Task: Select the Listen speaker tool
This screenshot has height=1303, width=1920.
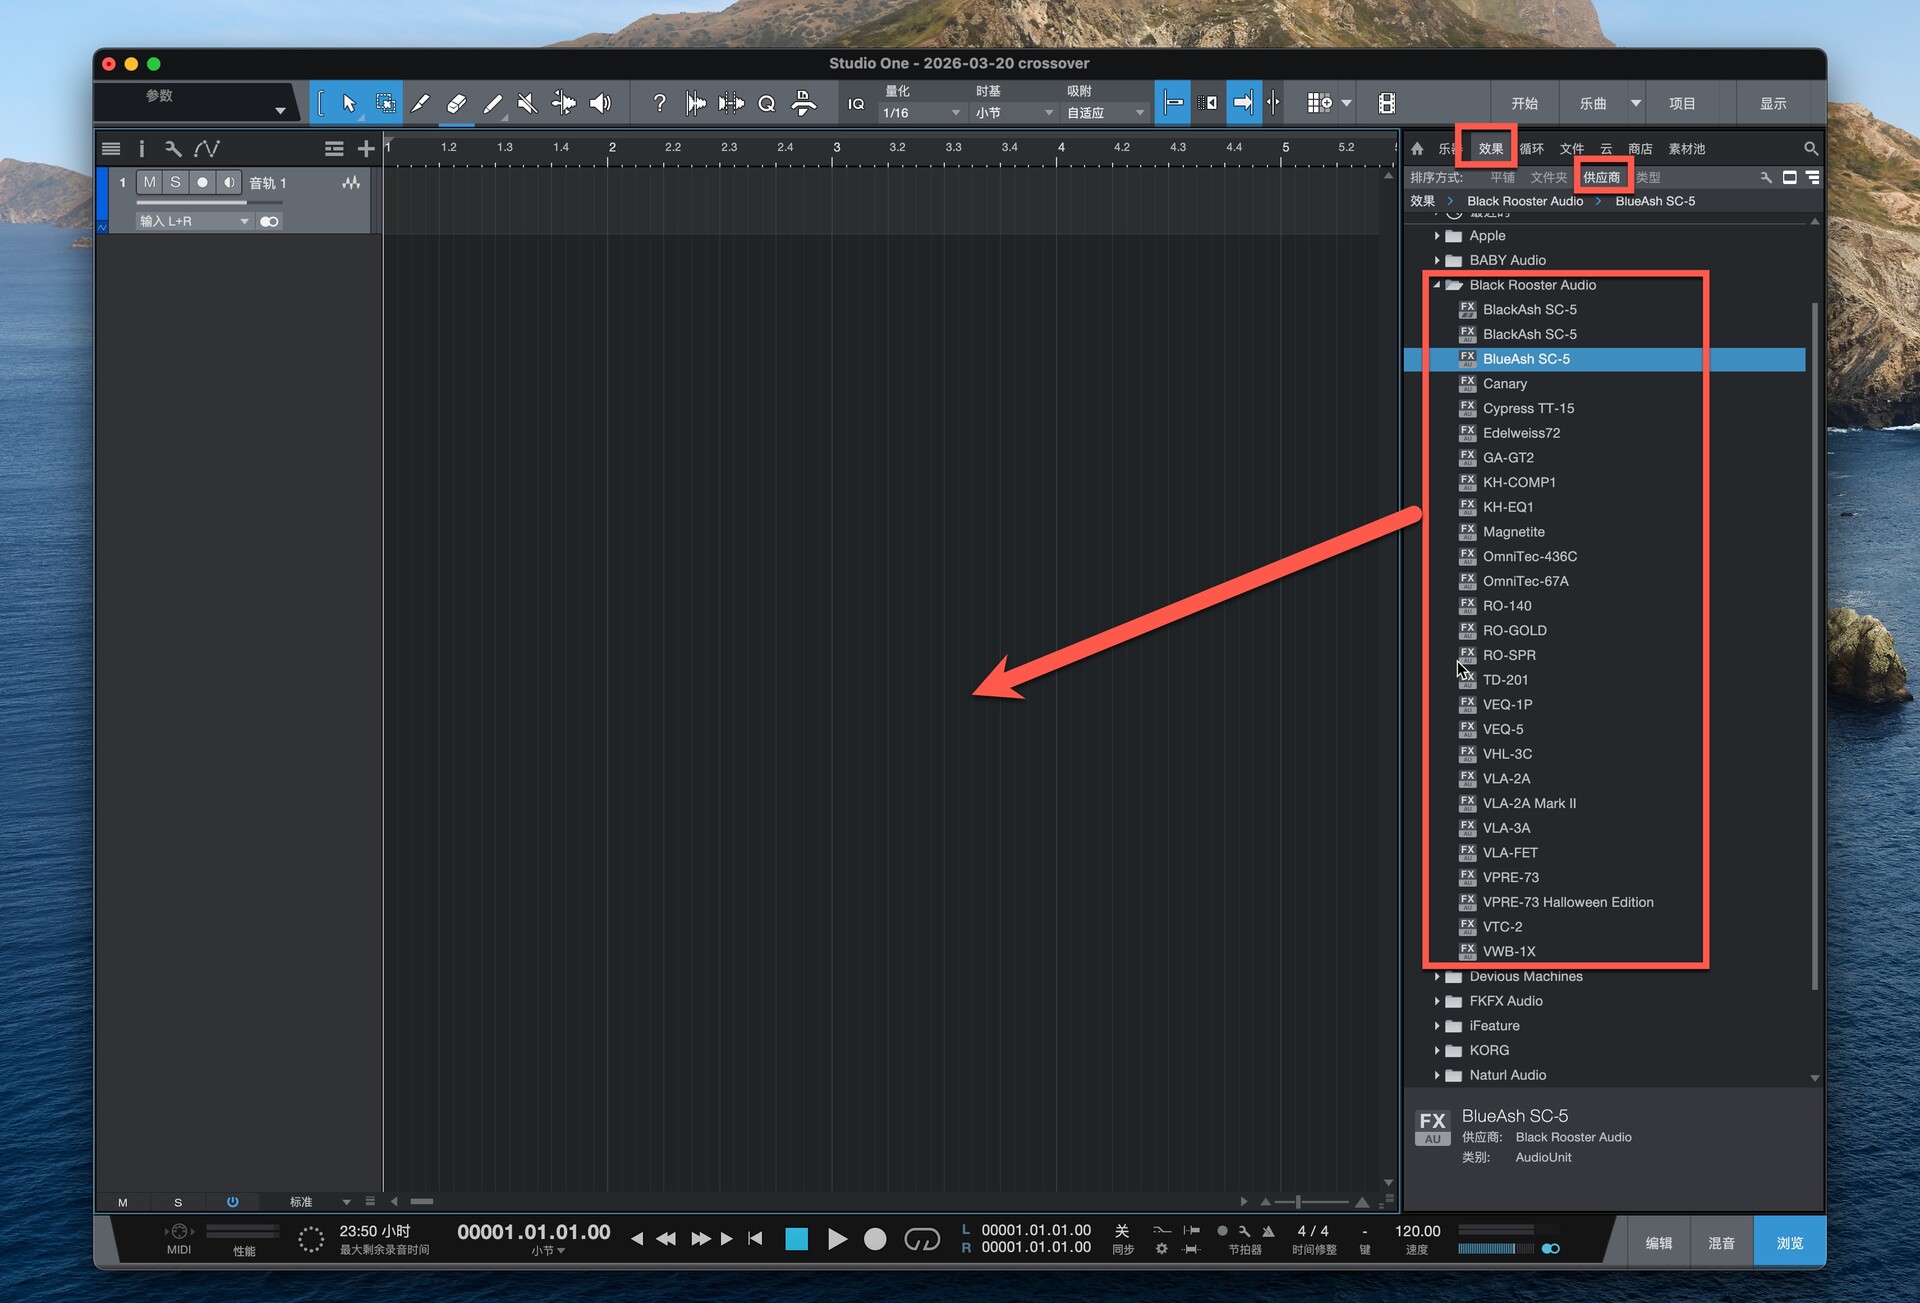Action: pos(600,103)
